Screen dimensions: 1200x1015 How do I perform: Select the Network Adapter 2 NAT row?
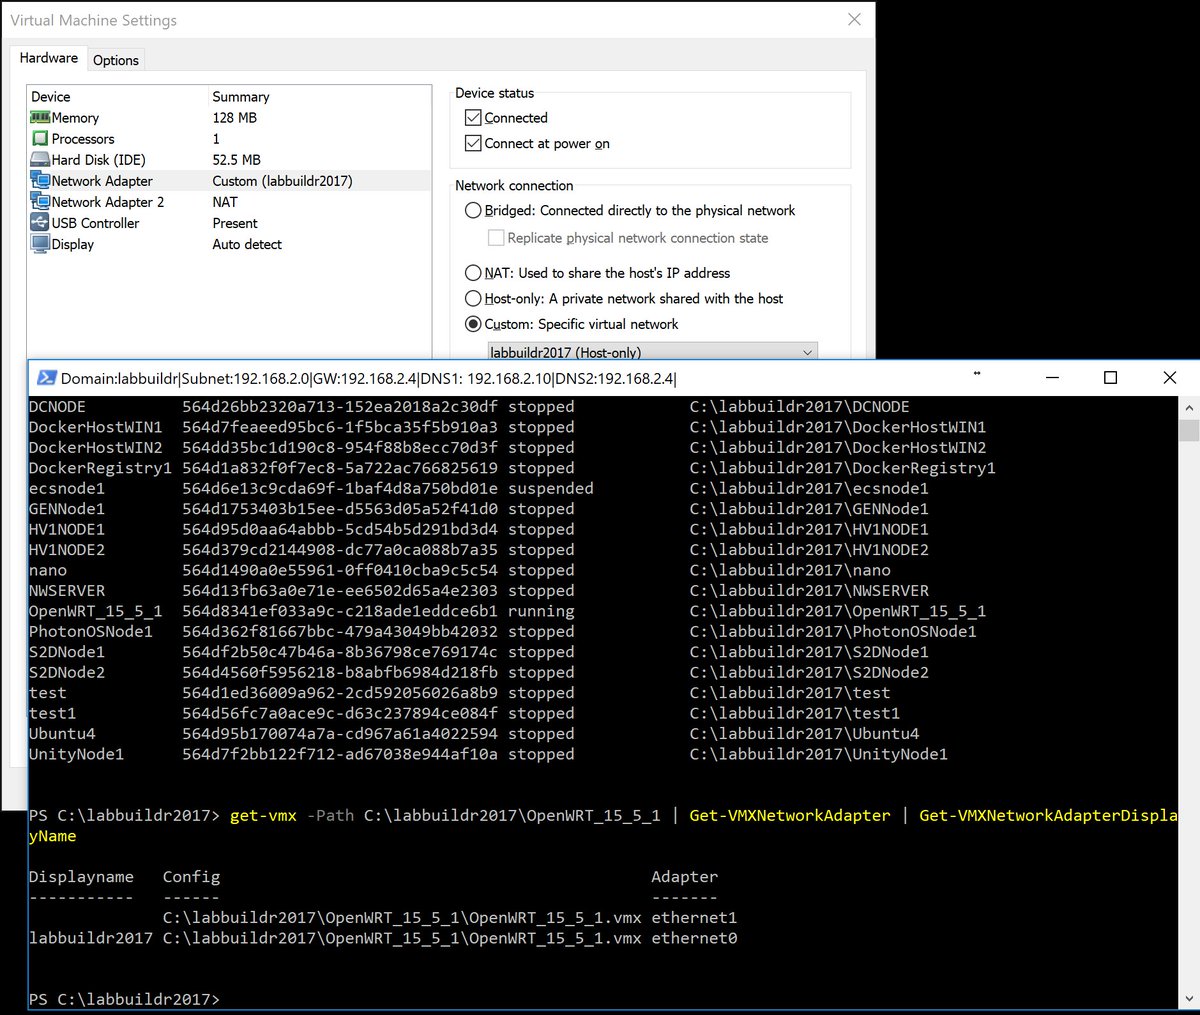click(229, 202)
